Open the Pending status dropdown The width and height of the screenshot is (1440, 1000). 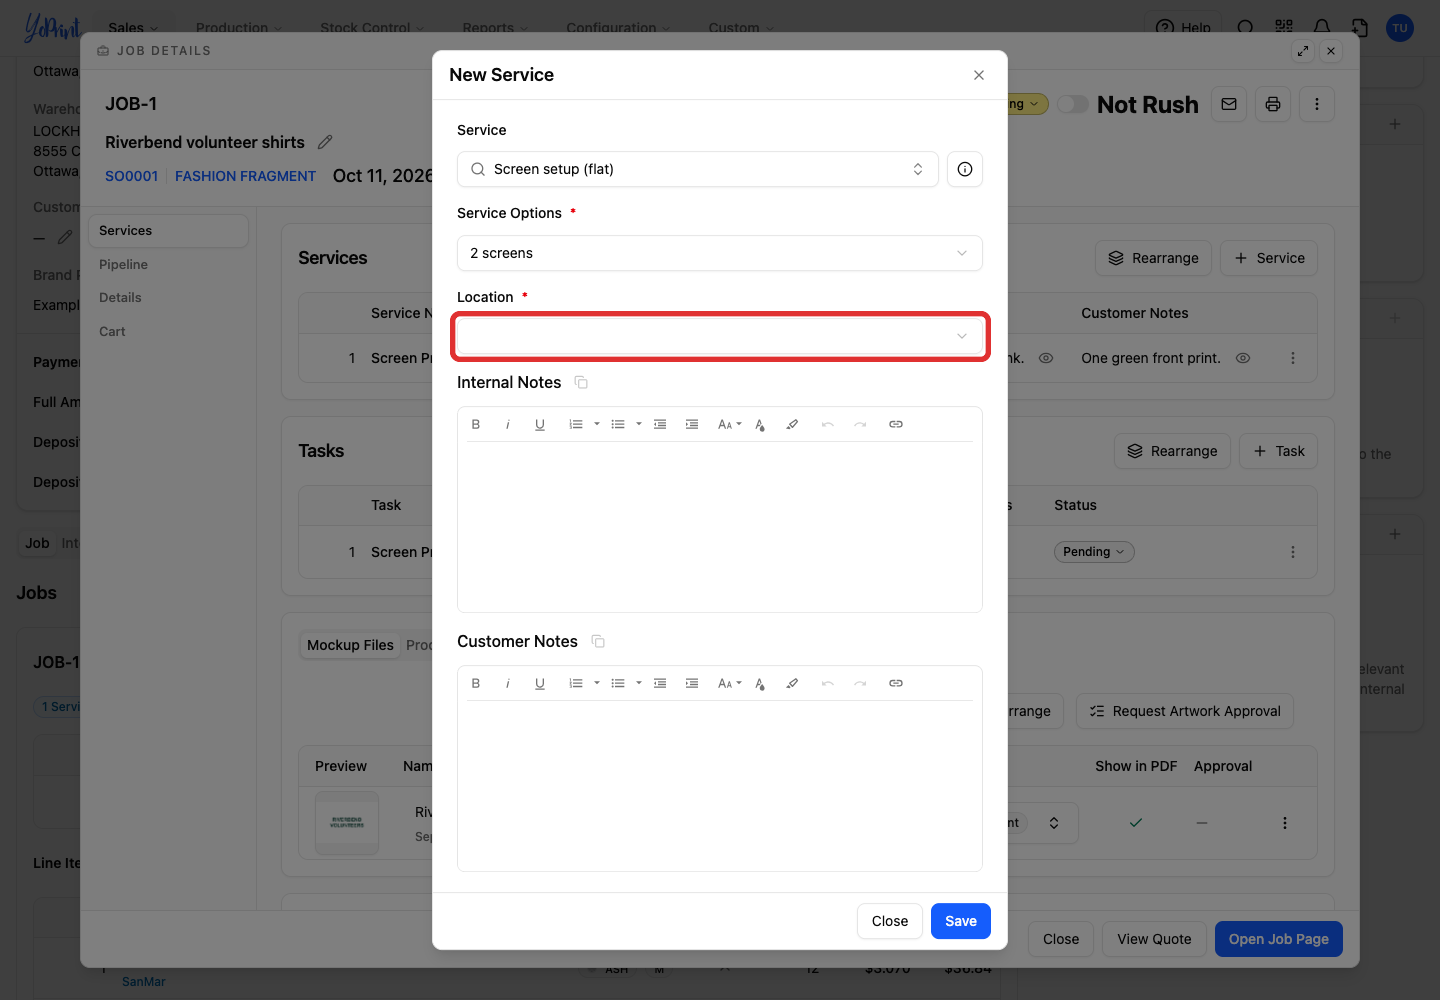(x=1094, y=552)
